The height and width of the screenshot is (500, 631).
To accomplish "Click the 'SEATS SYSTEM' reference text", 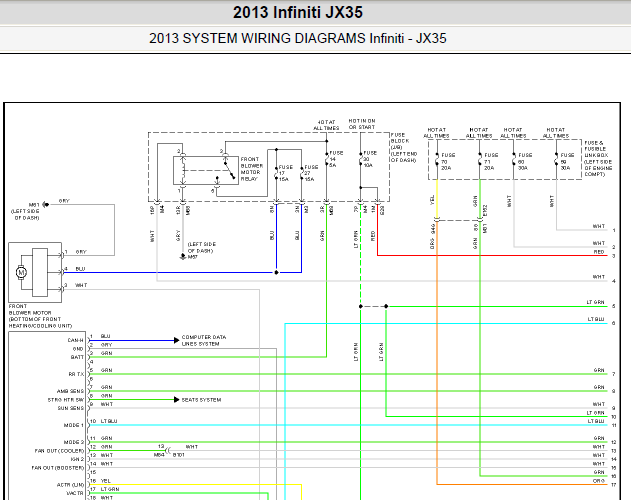I will coord(201,400).
